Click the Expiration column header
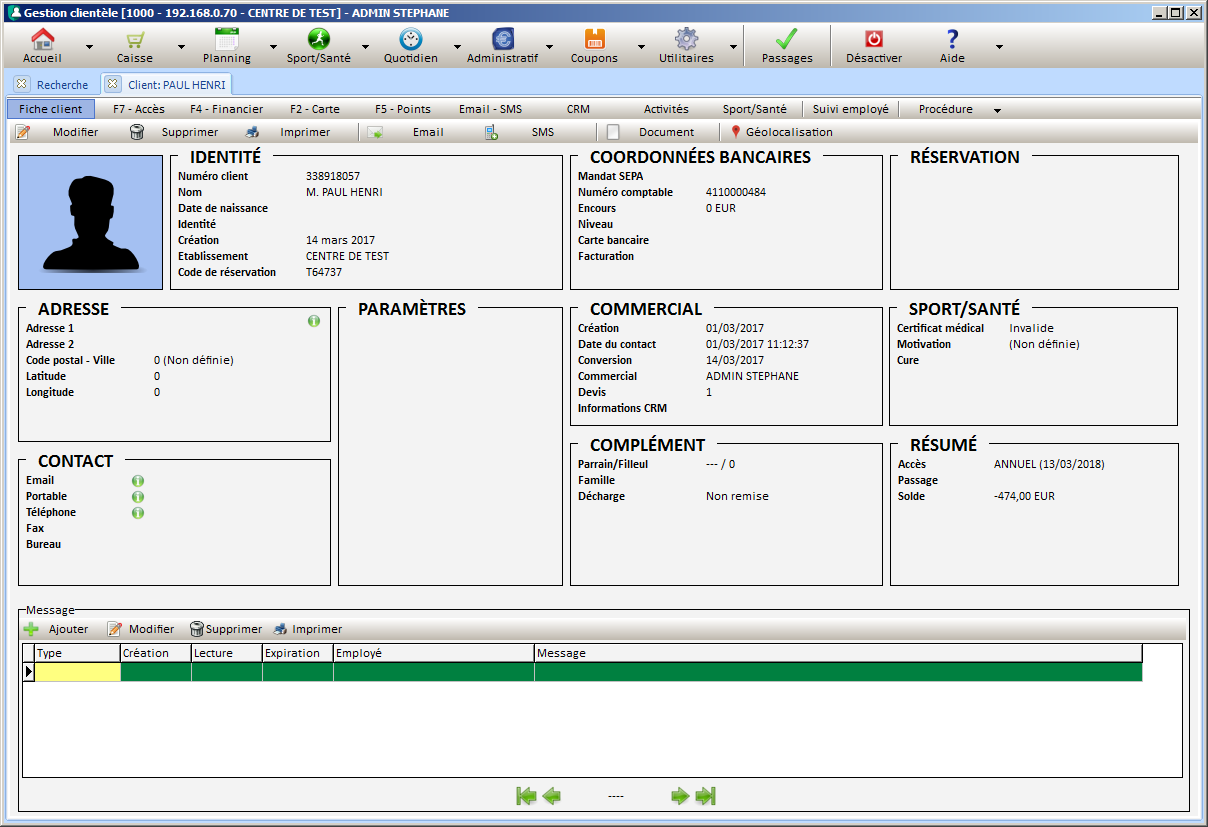 [298, 653]
